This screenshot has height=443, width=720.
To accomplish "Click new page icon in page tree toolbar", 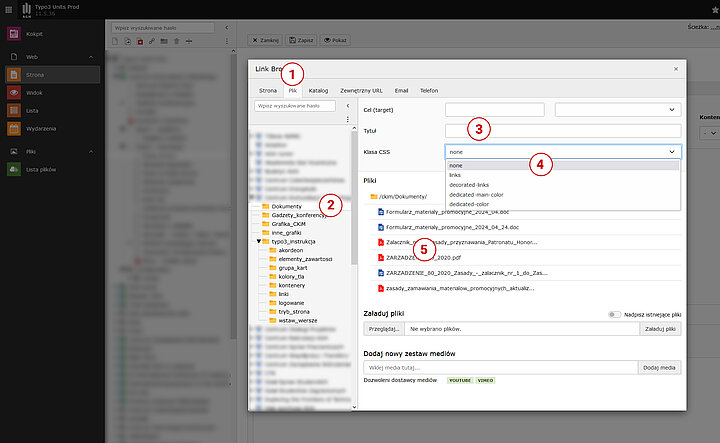I will [x=115, y=41].
